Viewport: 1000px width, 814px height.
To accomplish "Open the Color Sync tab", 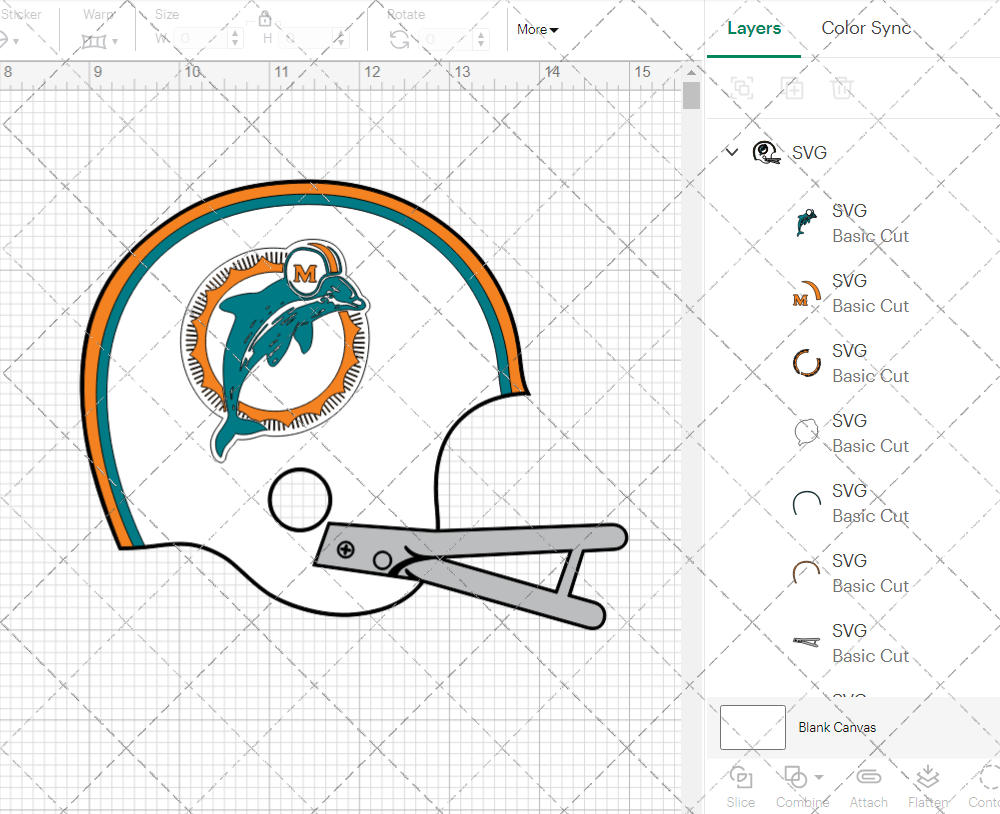I will (x=865, y=28).
